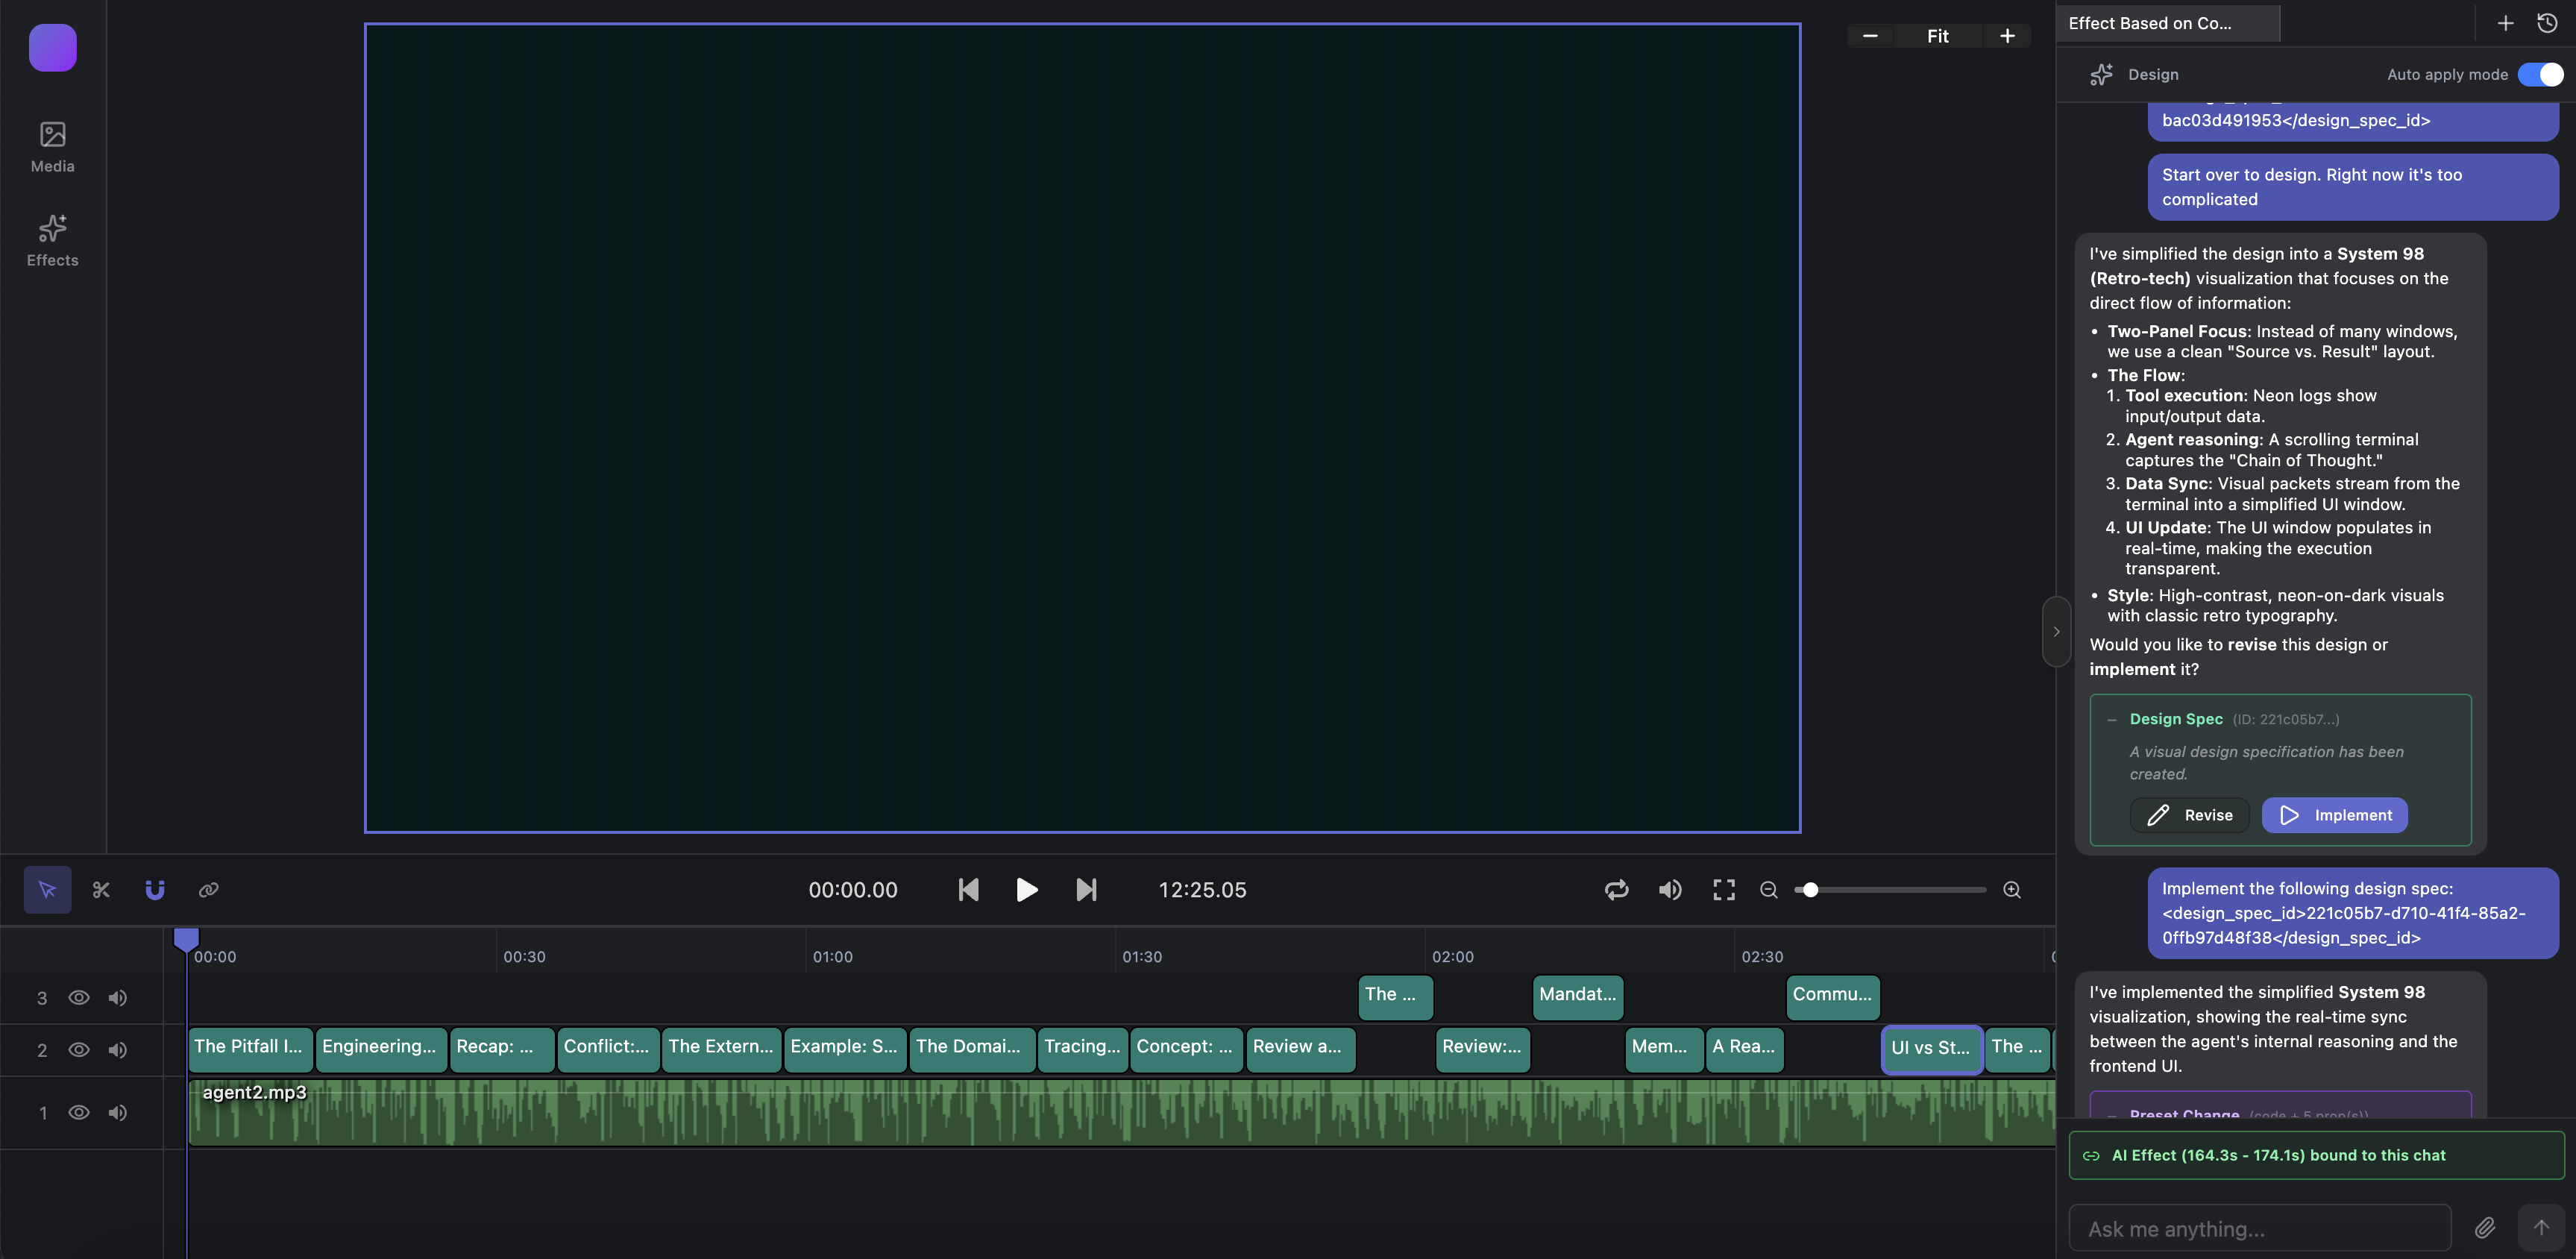Enter fullscreen preview mode
The width and height of the screenshot is (2576, 1259).
pos(1723,889)
